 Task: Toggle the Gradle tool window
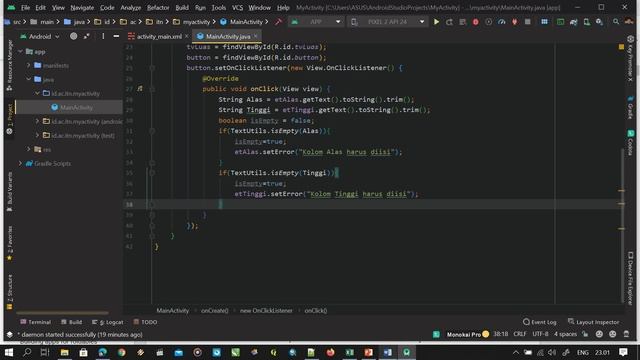[631, 108]
